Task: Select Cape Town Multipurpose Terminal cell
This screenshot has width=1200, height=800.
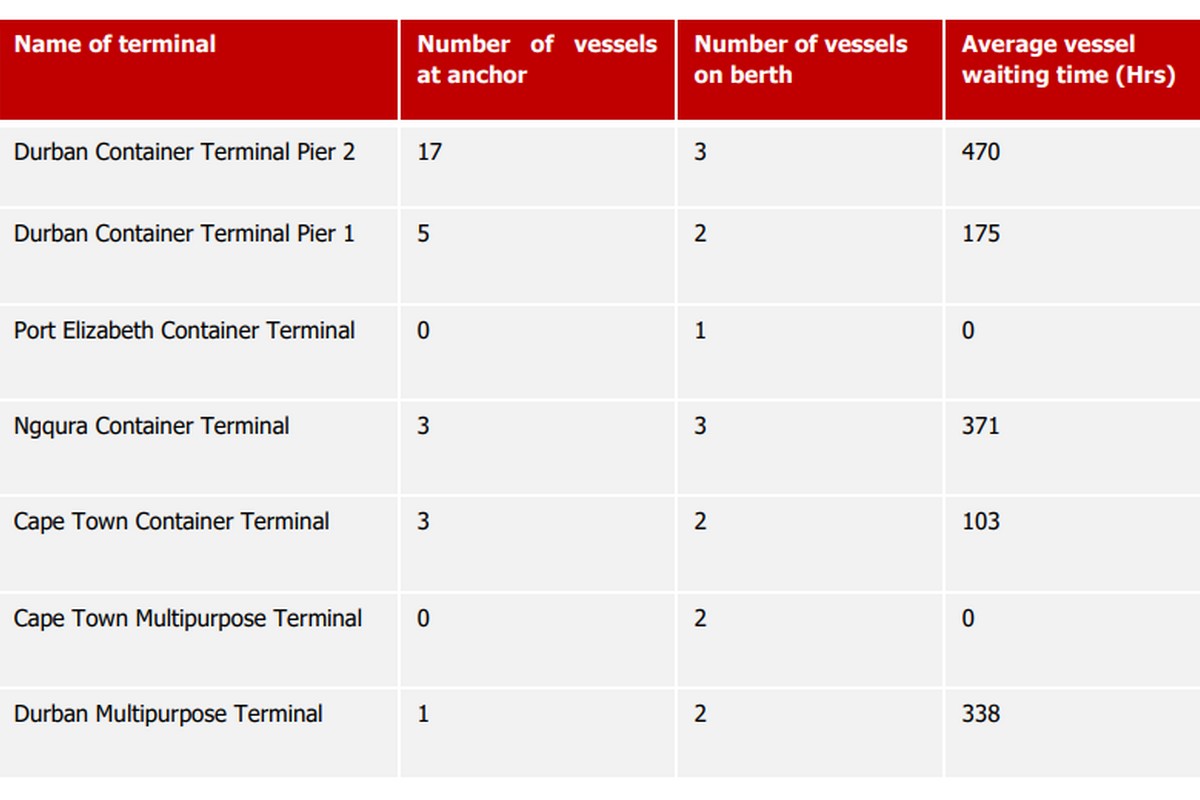Action: [x=188, y=618]
